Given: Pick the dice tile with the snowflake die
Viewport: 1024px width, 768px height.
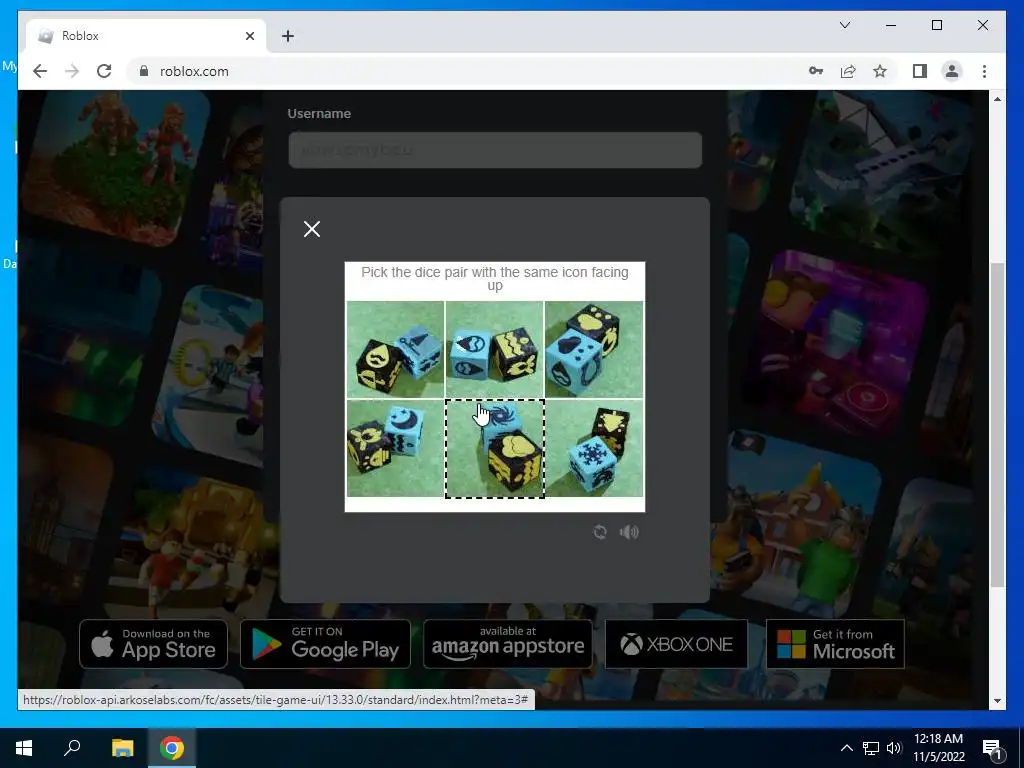Looking at the screenshot, I should point(594,449).
